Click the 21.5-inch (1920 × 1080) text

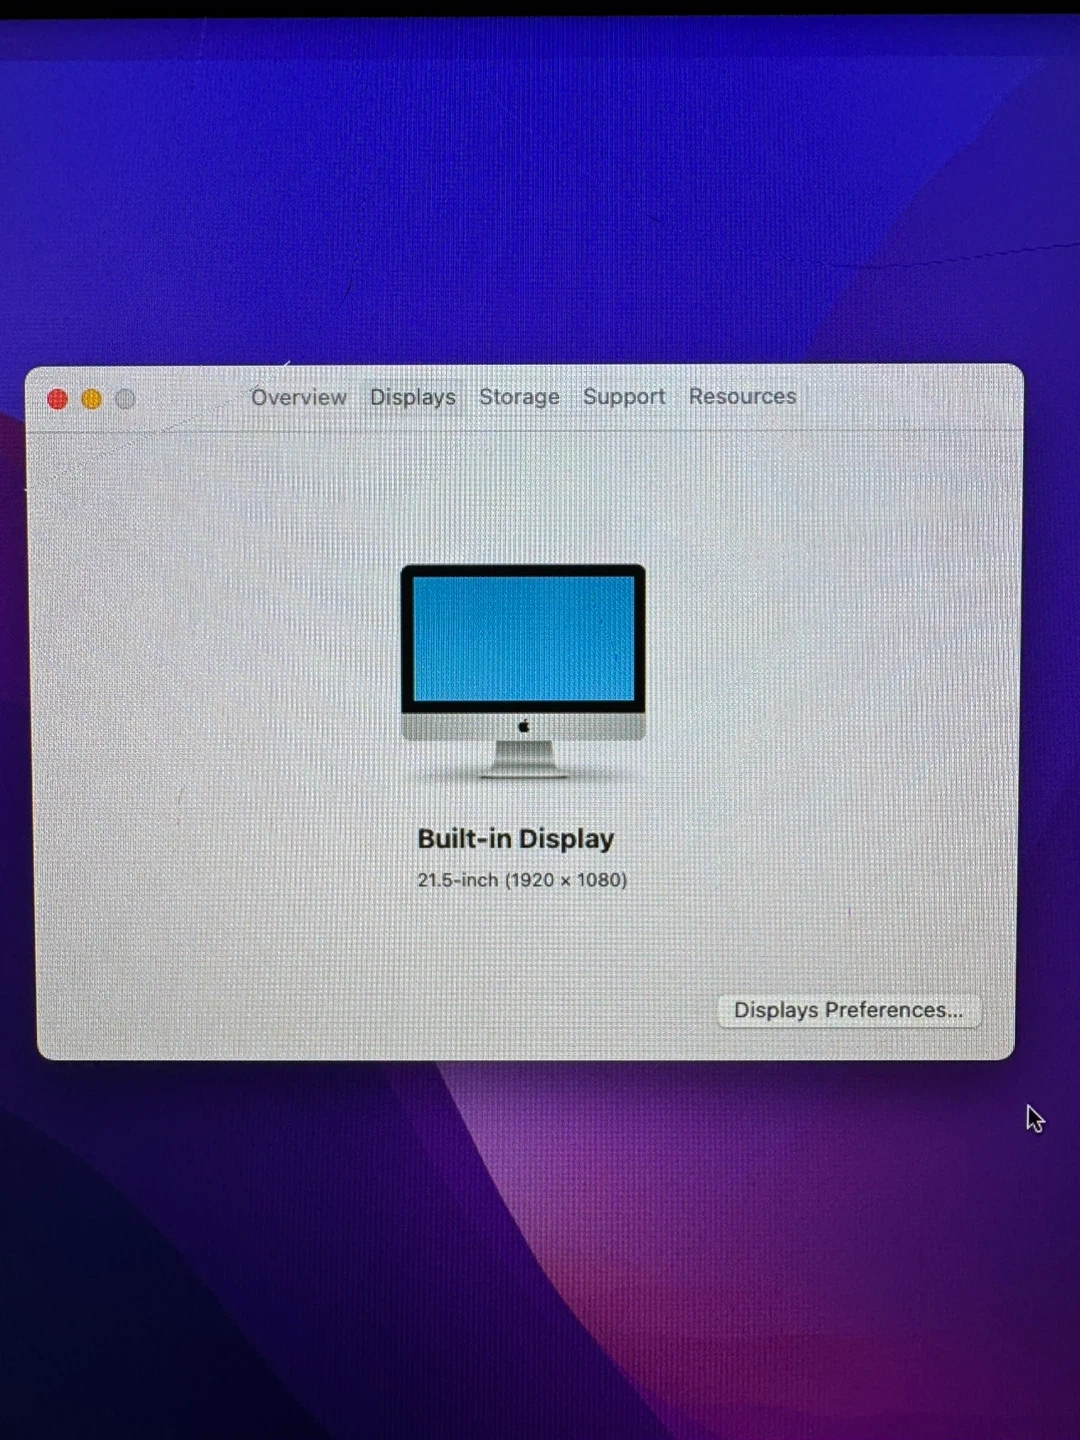click(x=522, y=880)
